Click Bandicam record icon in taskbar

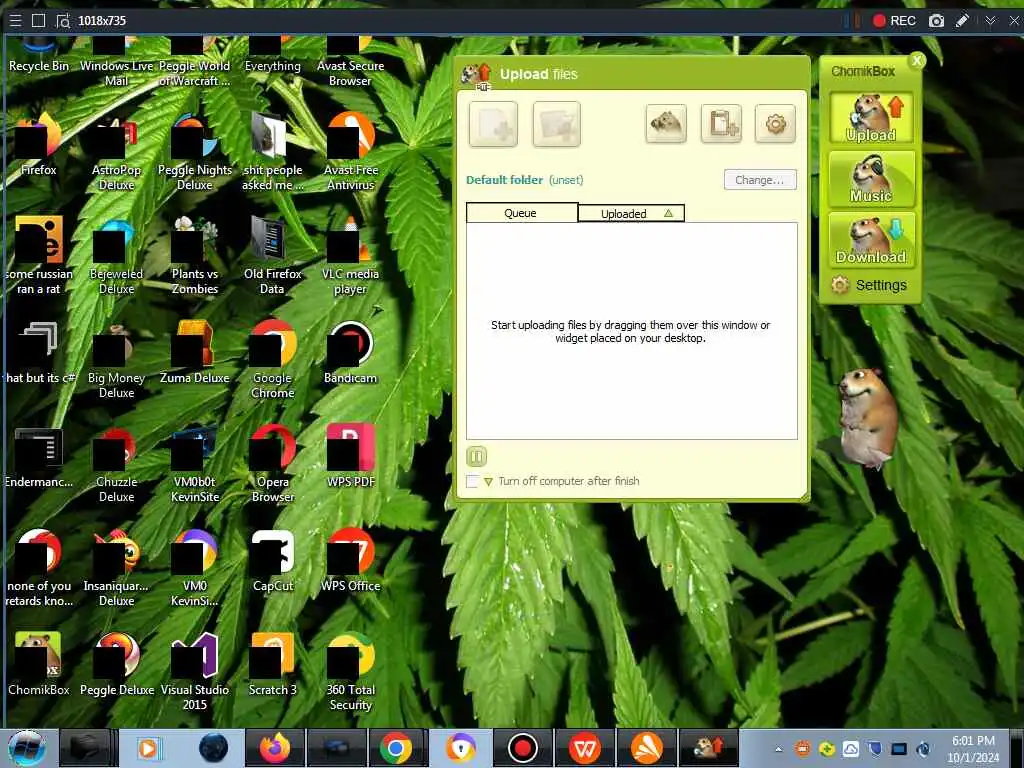pyautogui.click(x=522, y=748)
